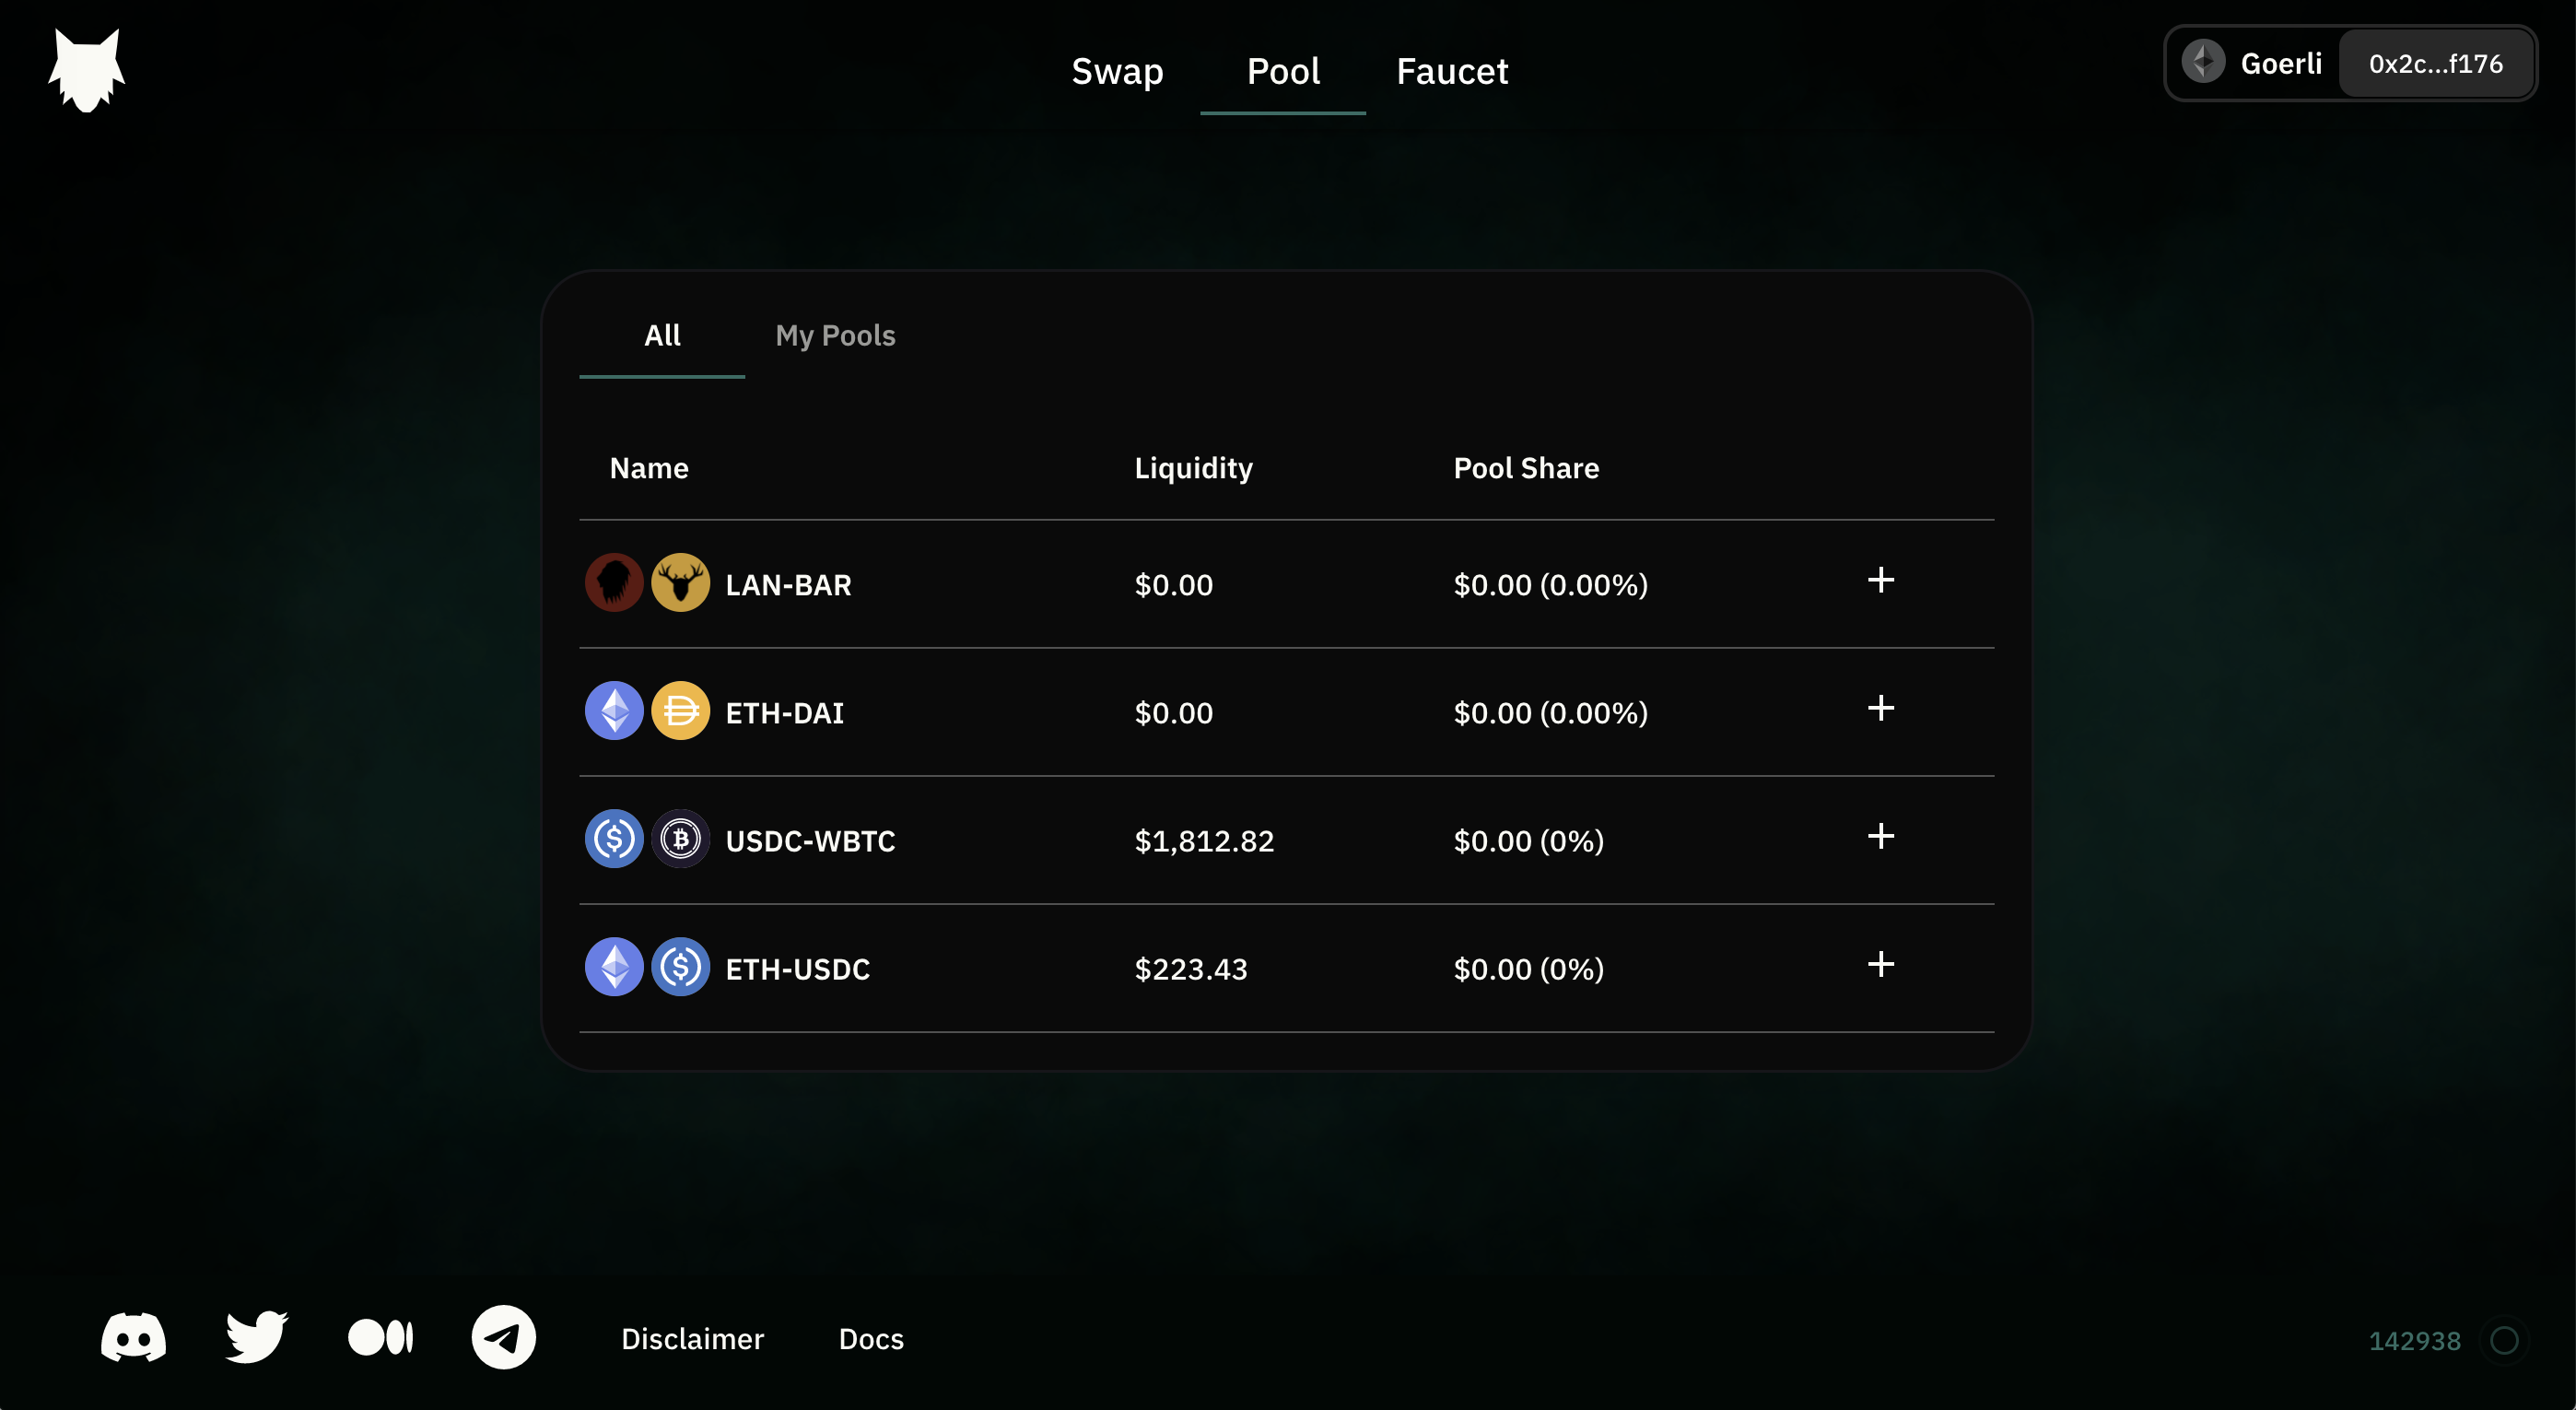Click the block status circle indicator
2576x1410 pixels.
(x=2504, y=1340)
